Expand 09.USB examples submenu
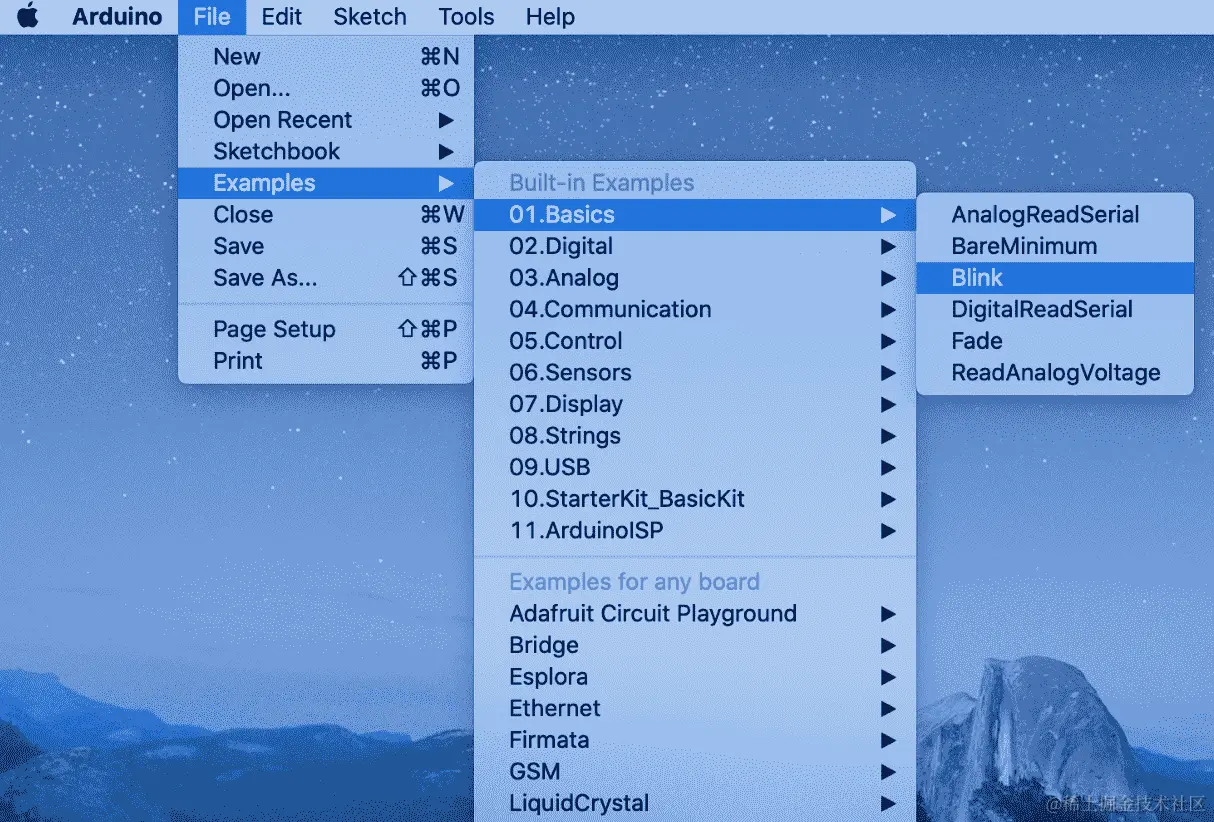1214x822 pixels. point(695,468)
